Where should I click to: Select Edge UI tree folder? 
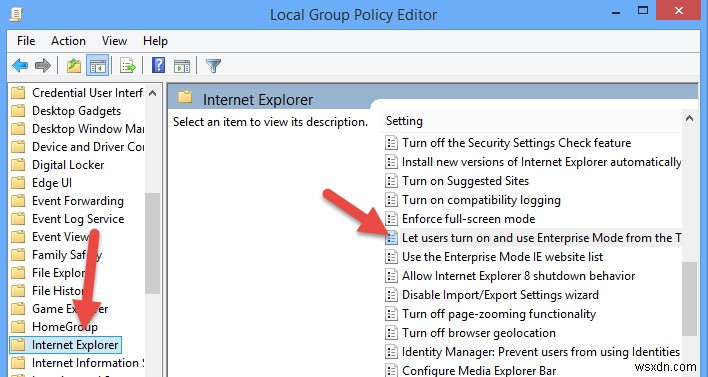coord(41,183)
